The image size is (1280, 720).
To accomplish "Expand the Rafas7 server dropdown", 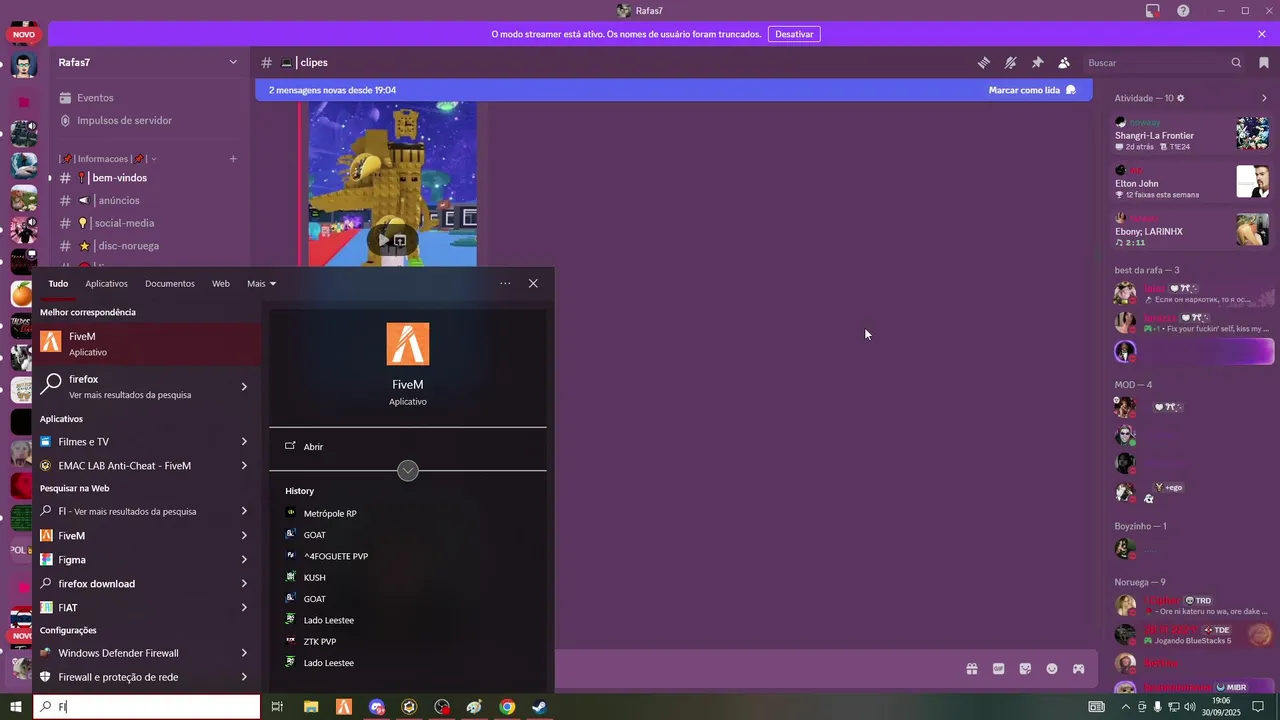I will click(x=233, y=62).
